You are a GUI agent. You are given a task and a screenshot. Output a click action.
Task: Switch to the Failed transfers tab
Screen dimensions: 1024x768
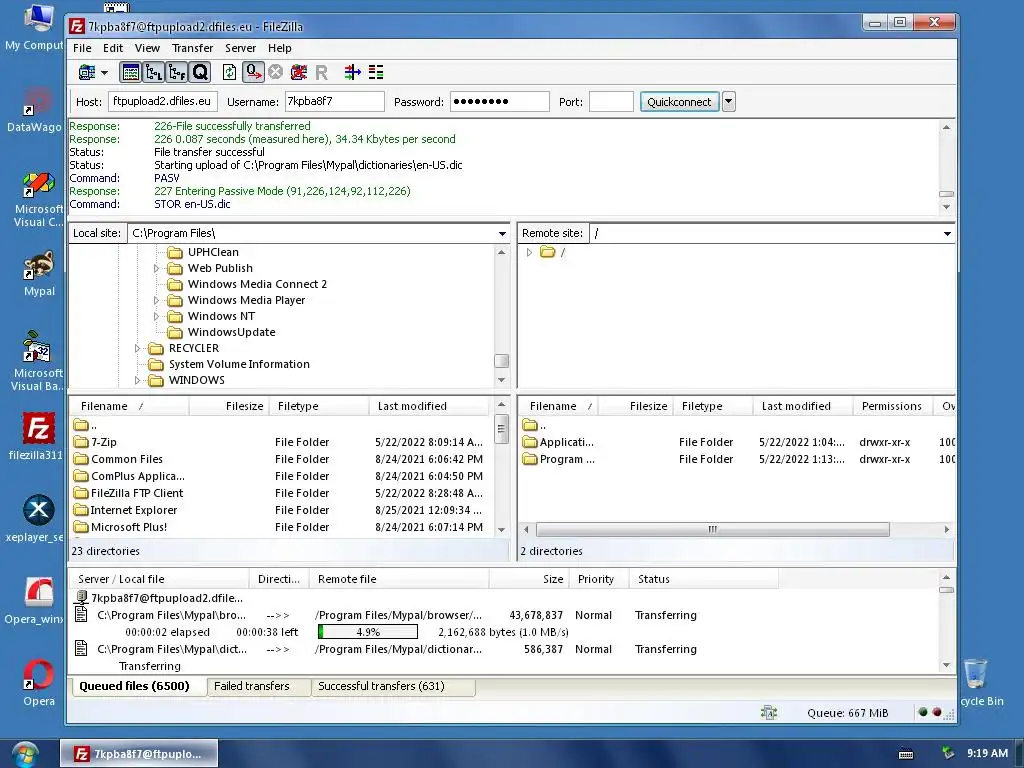259,686
